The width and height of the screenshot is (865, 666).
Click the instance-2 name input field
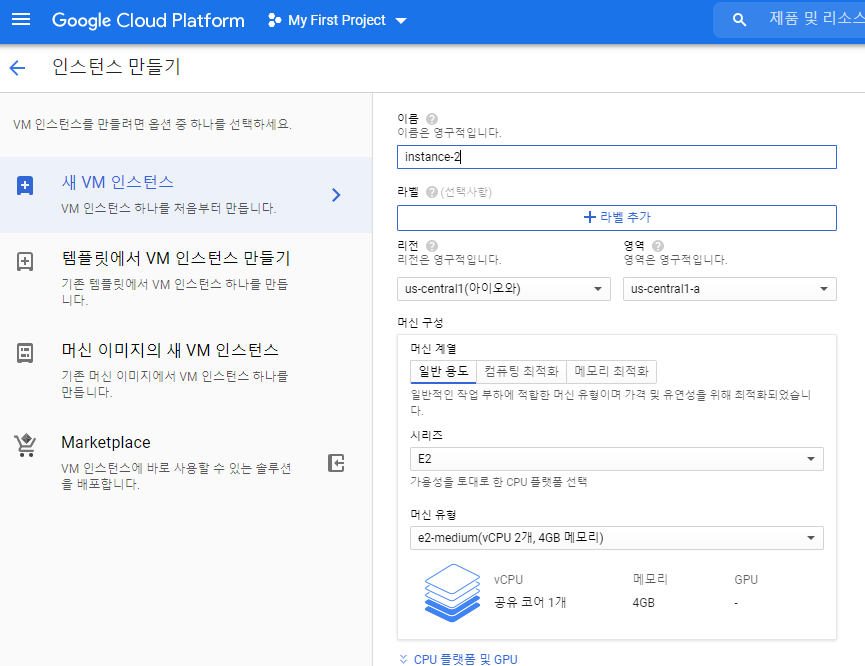[617, 157]
